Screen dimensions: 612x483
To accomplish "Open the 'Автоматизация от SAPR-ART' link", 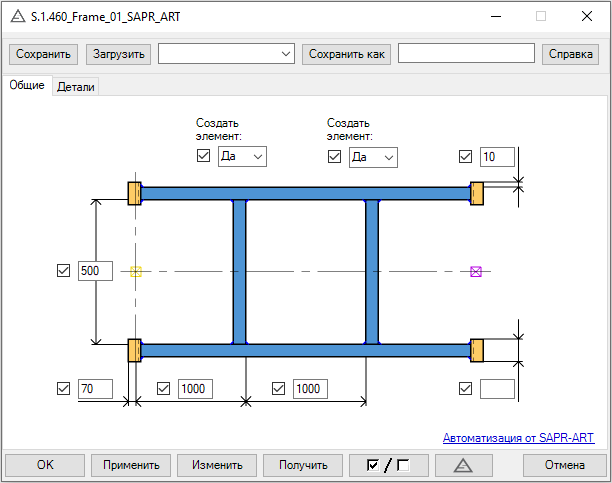I will point(518,438).
